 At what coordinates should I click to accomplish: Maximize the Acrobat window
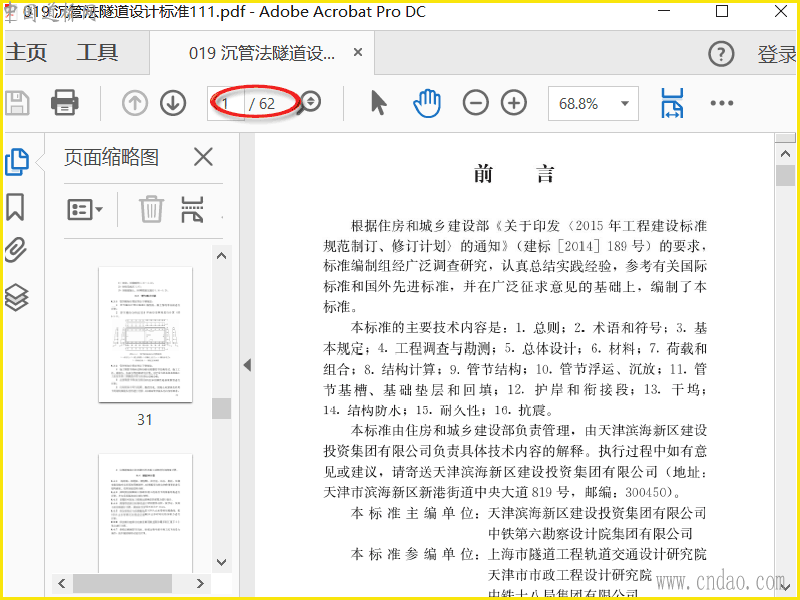click(x=722, y=11)
